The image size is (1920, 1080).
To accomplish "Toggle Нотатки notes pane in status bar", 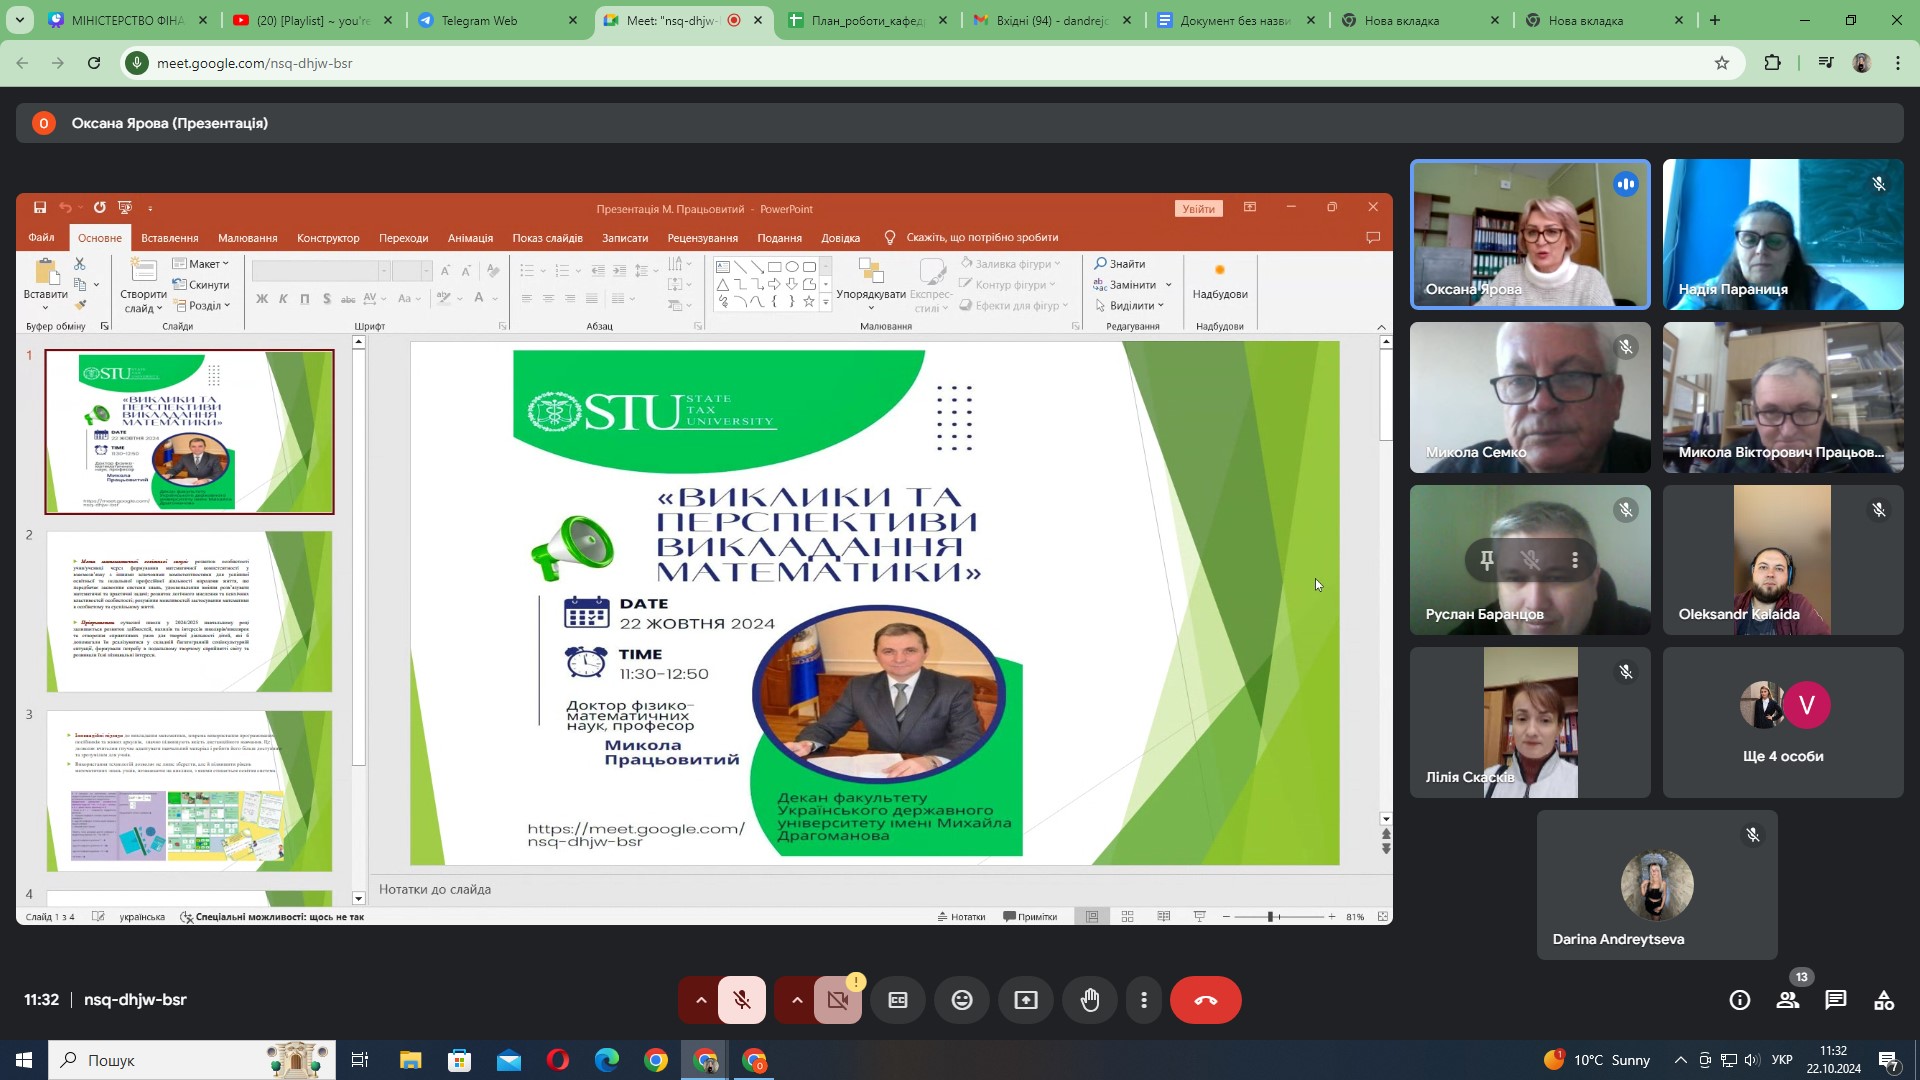I will click(x=961, y=917).
